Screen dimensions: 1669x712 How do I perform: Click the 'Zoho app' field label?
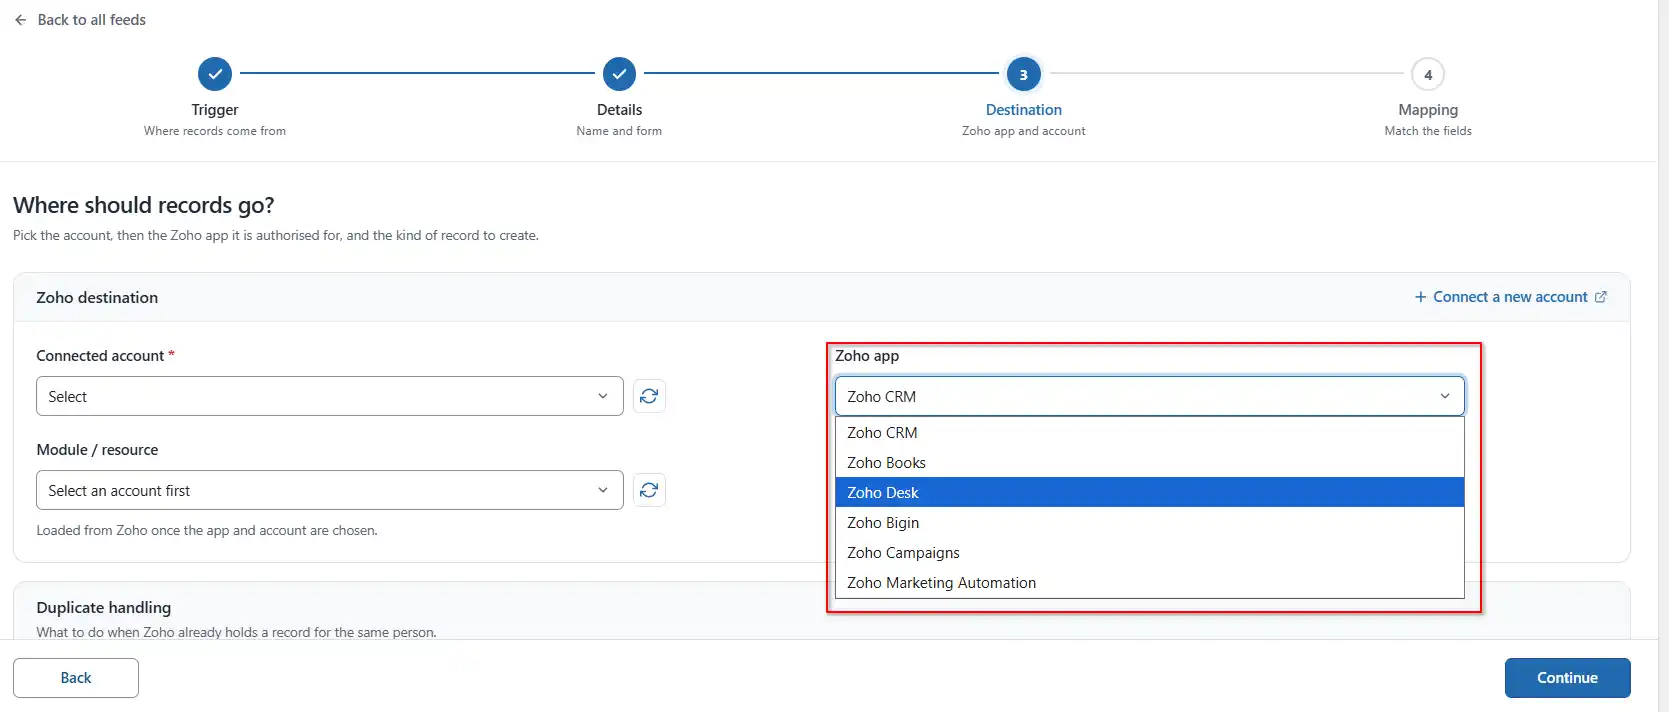pos(867,355)
